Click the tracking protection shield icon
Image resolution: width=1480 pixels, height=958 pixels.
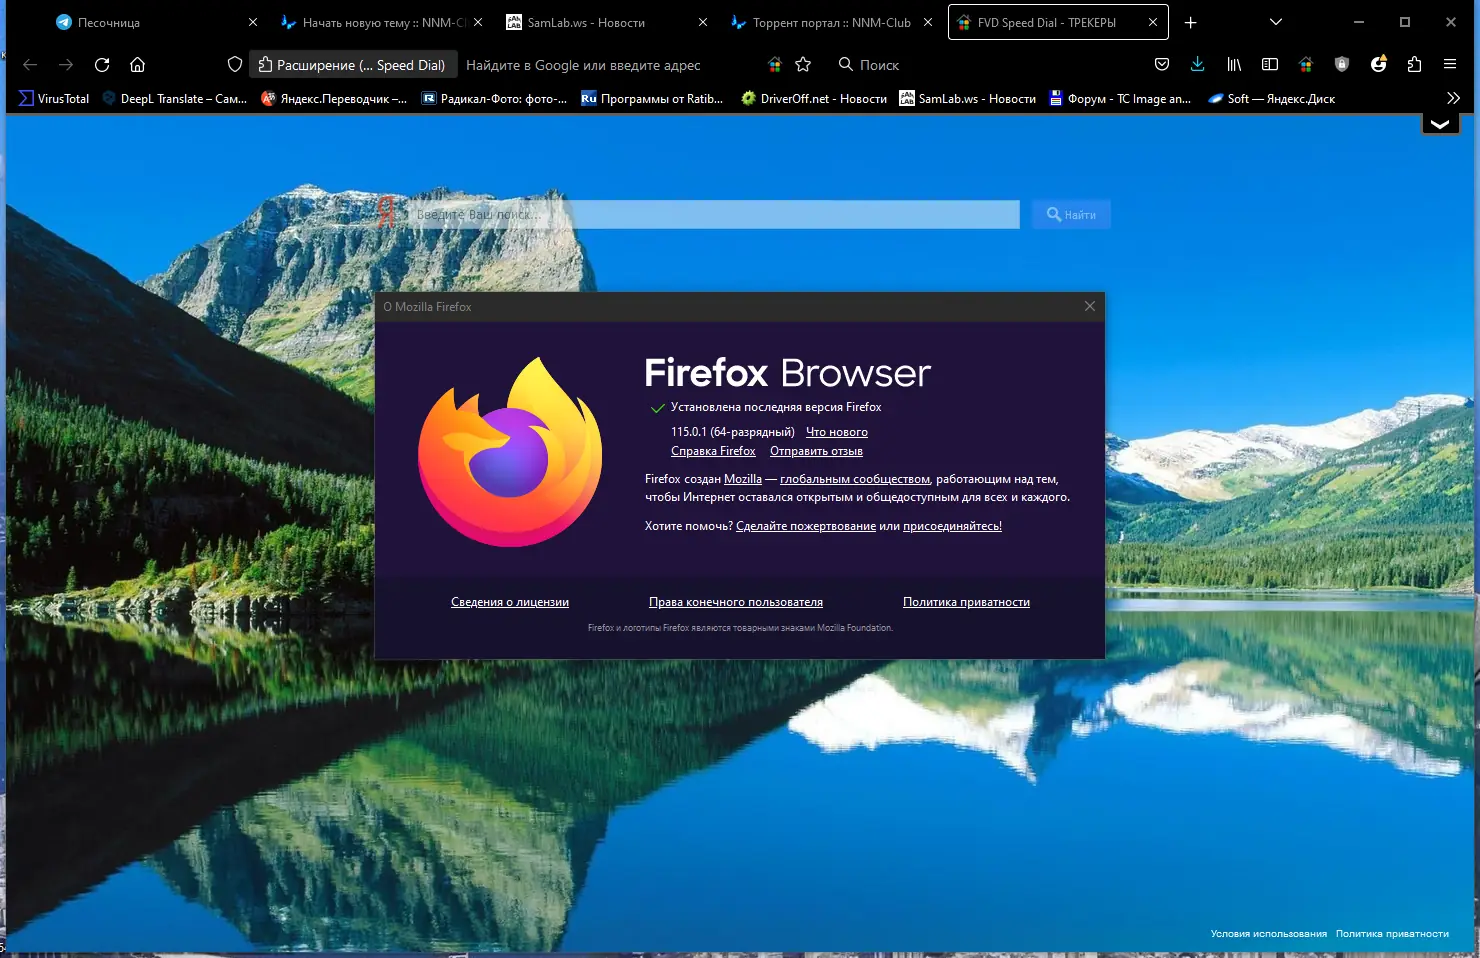point(235,65)
